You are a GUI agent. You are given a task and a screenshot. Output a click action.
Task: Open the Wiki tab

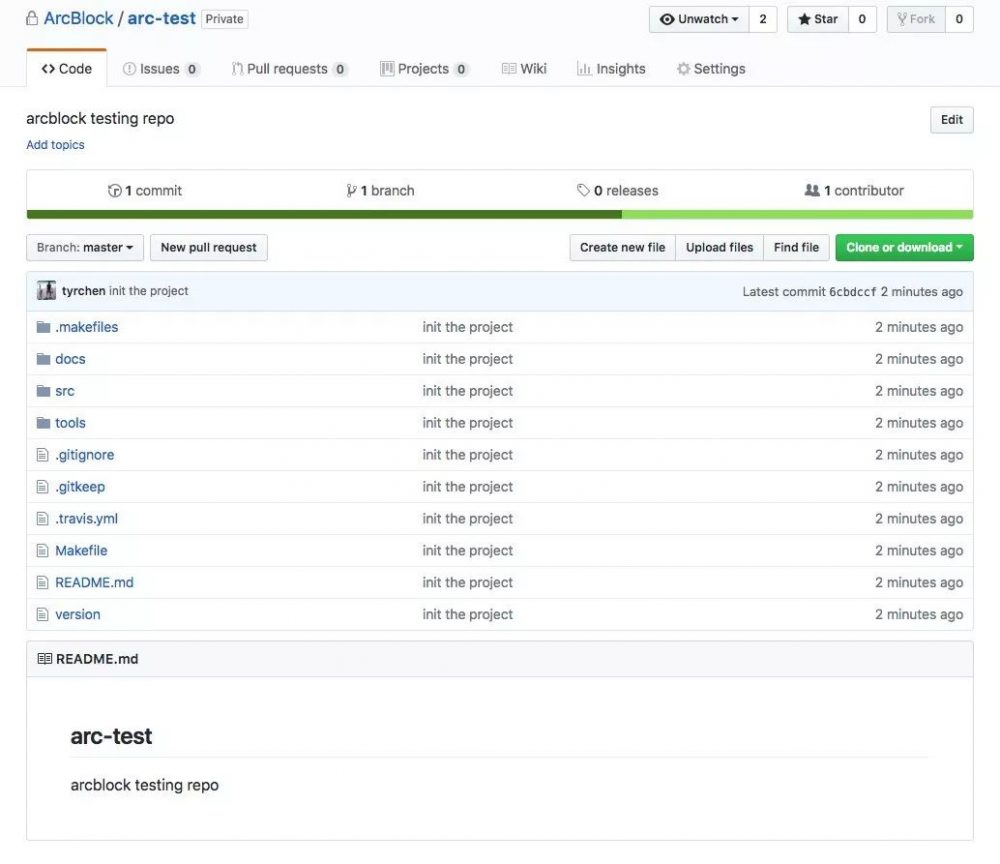click(x=524, y=69)
